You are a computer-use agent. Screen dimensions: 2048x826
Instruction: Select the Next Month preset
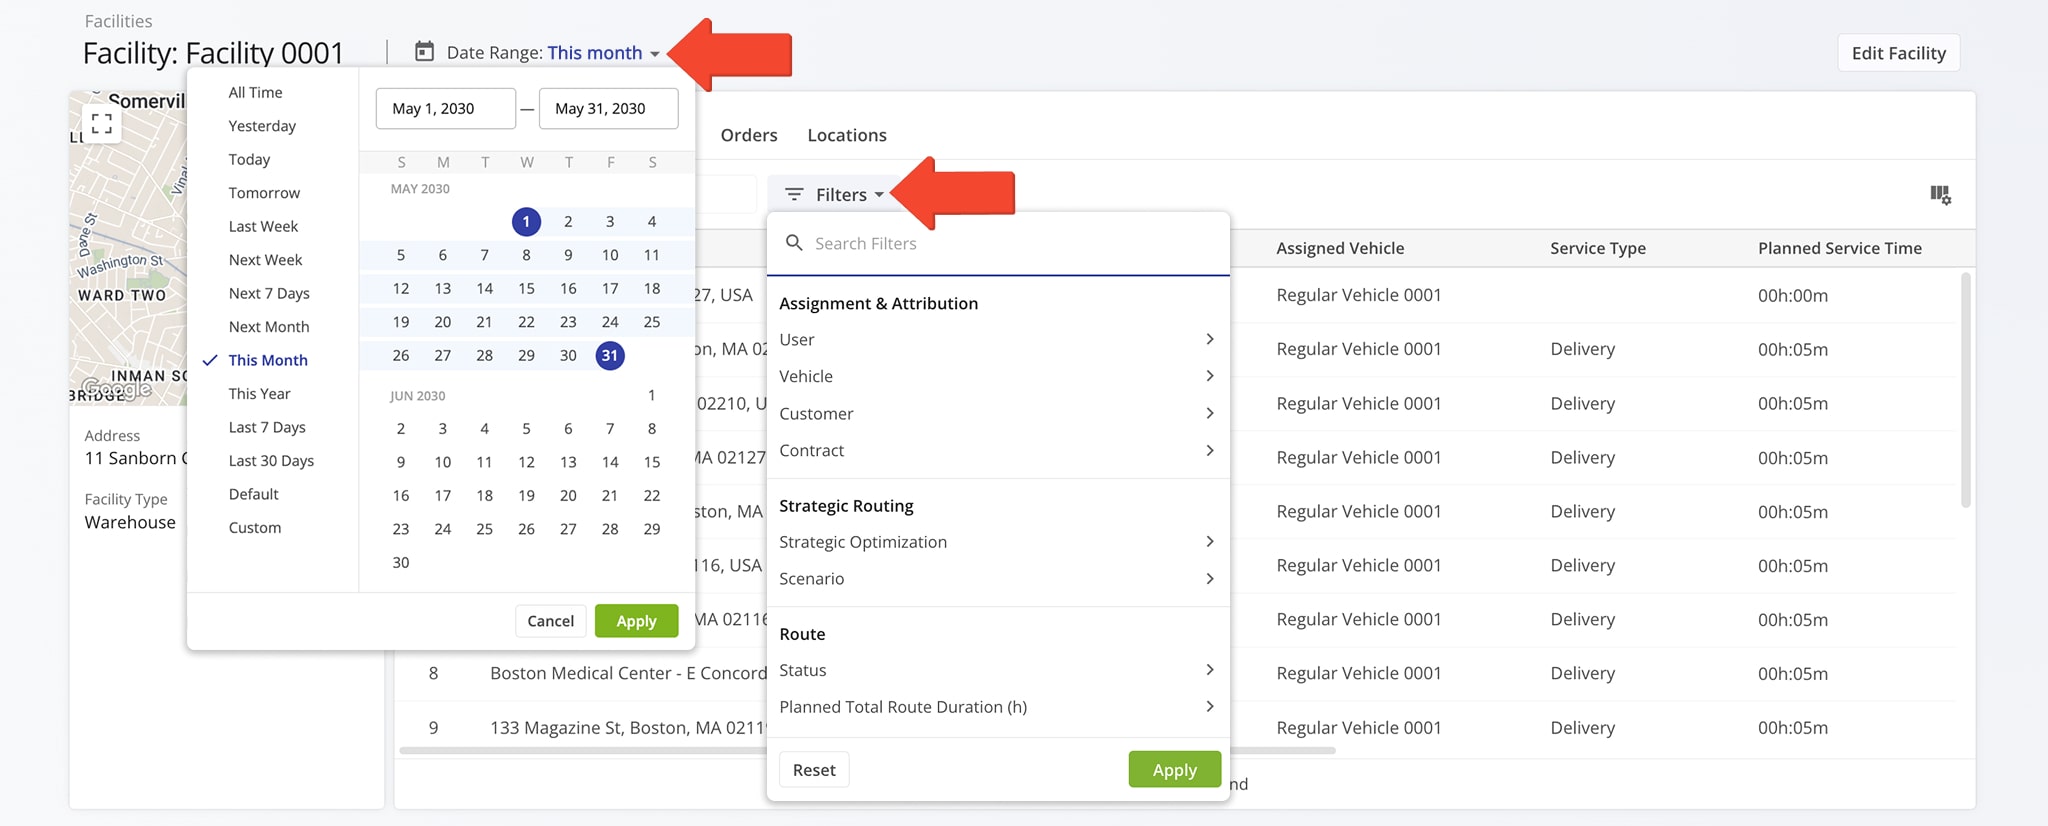pos(269,327)
